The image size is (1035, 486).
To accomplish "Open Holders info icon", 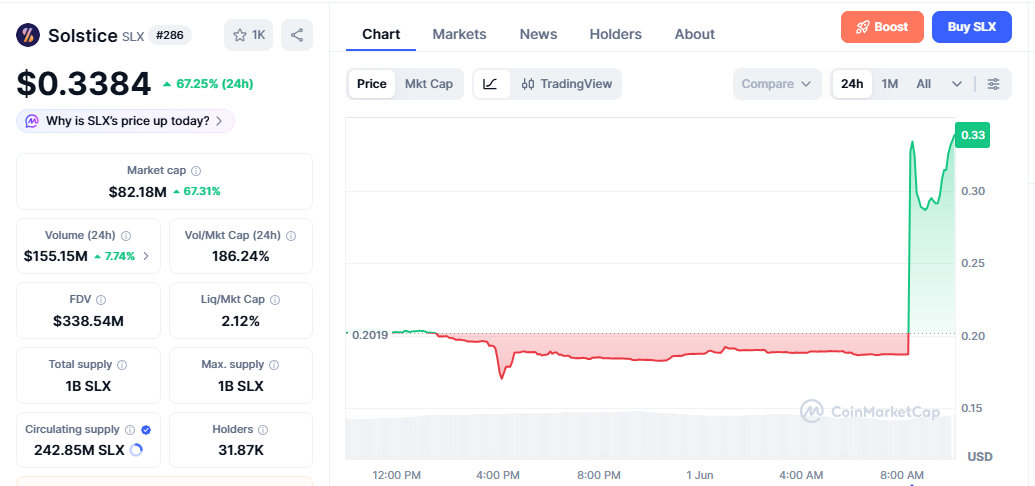I will [263, 429].
